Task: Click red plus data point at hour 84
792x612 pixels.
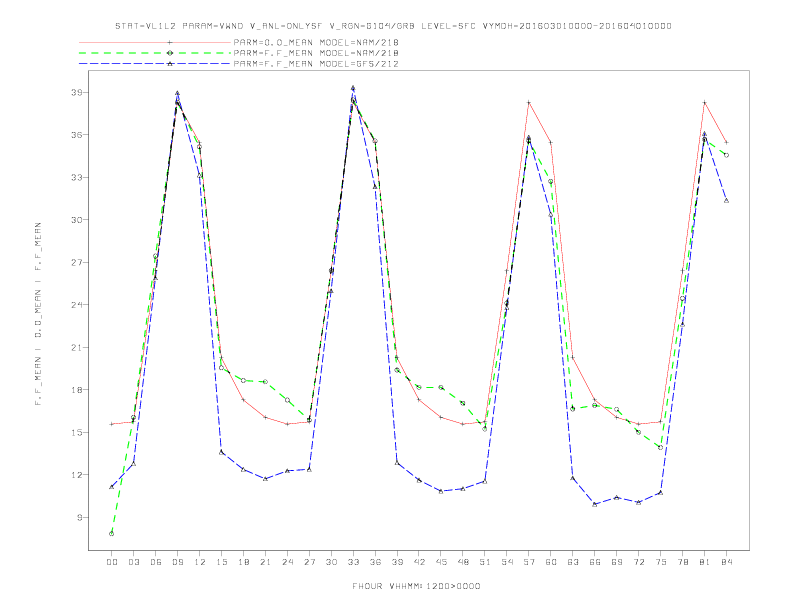Action: (726, 142)
